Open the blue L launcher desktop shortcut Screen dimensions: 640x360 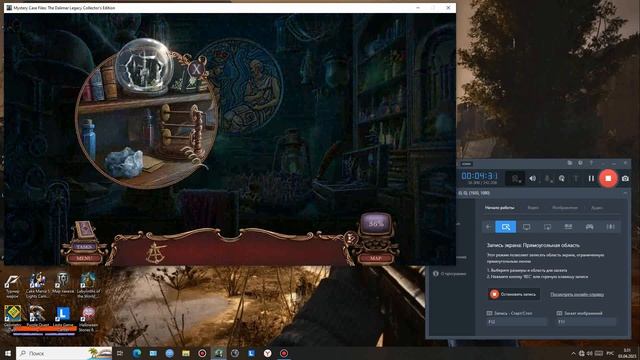[63, 319]
